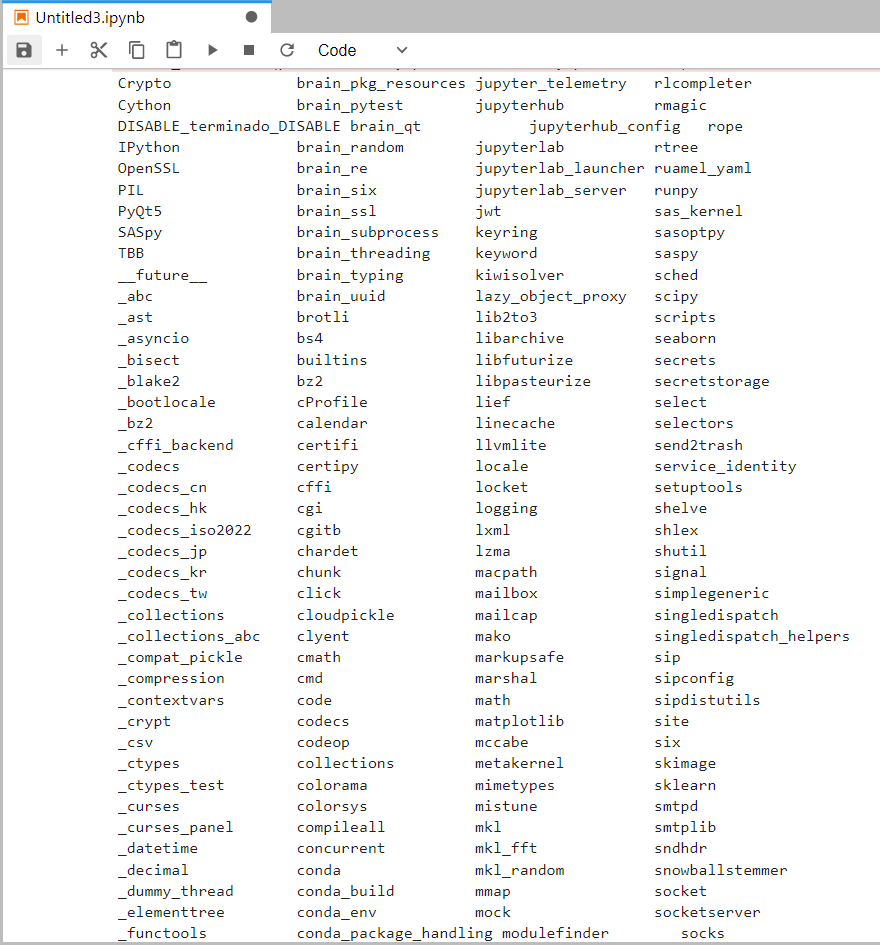The width and height of the screenshot is (880, 945).
Task: Click the module name scipy in output
Action: (675, 295)
